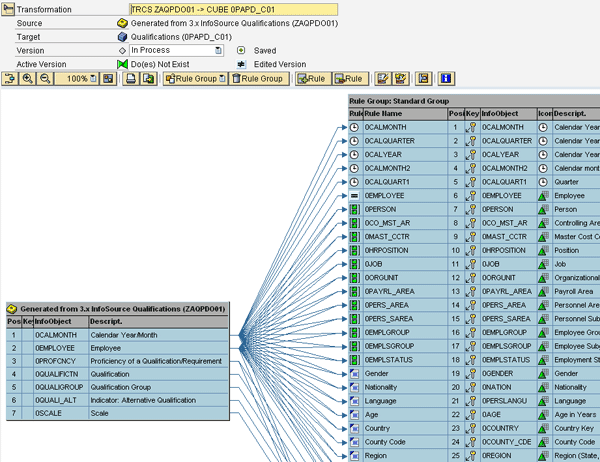Click the delete Rule Group button
The width and height of the screenshot is (600, 462).
tap(257, 79)
